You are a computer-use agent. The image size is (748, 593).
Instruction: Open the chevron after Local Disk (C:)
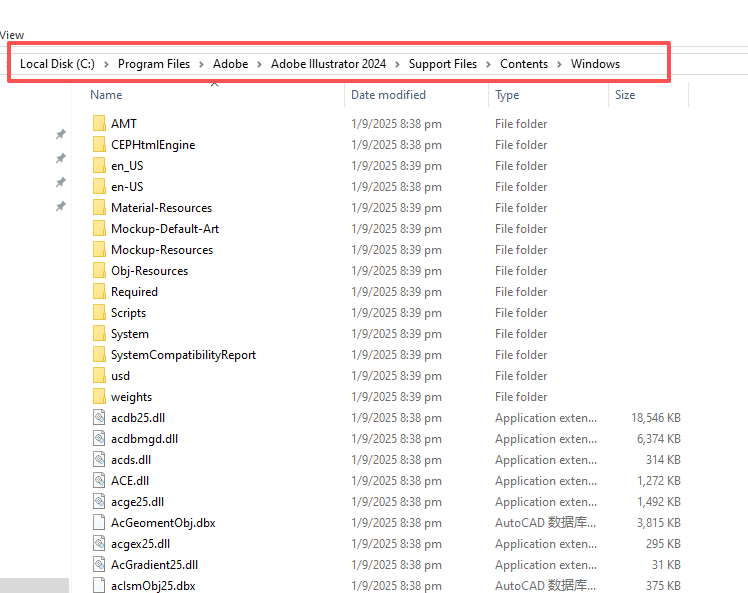(106, 64)
